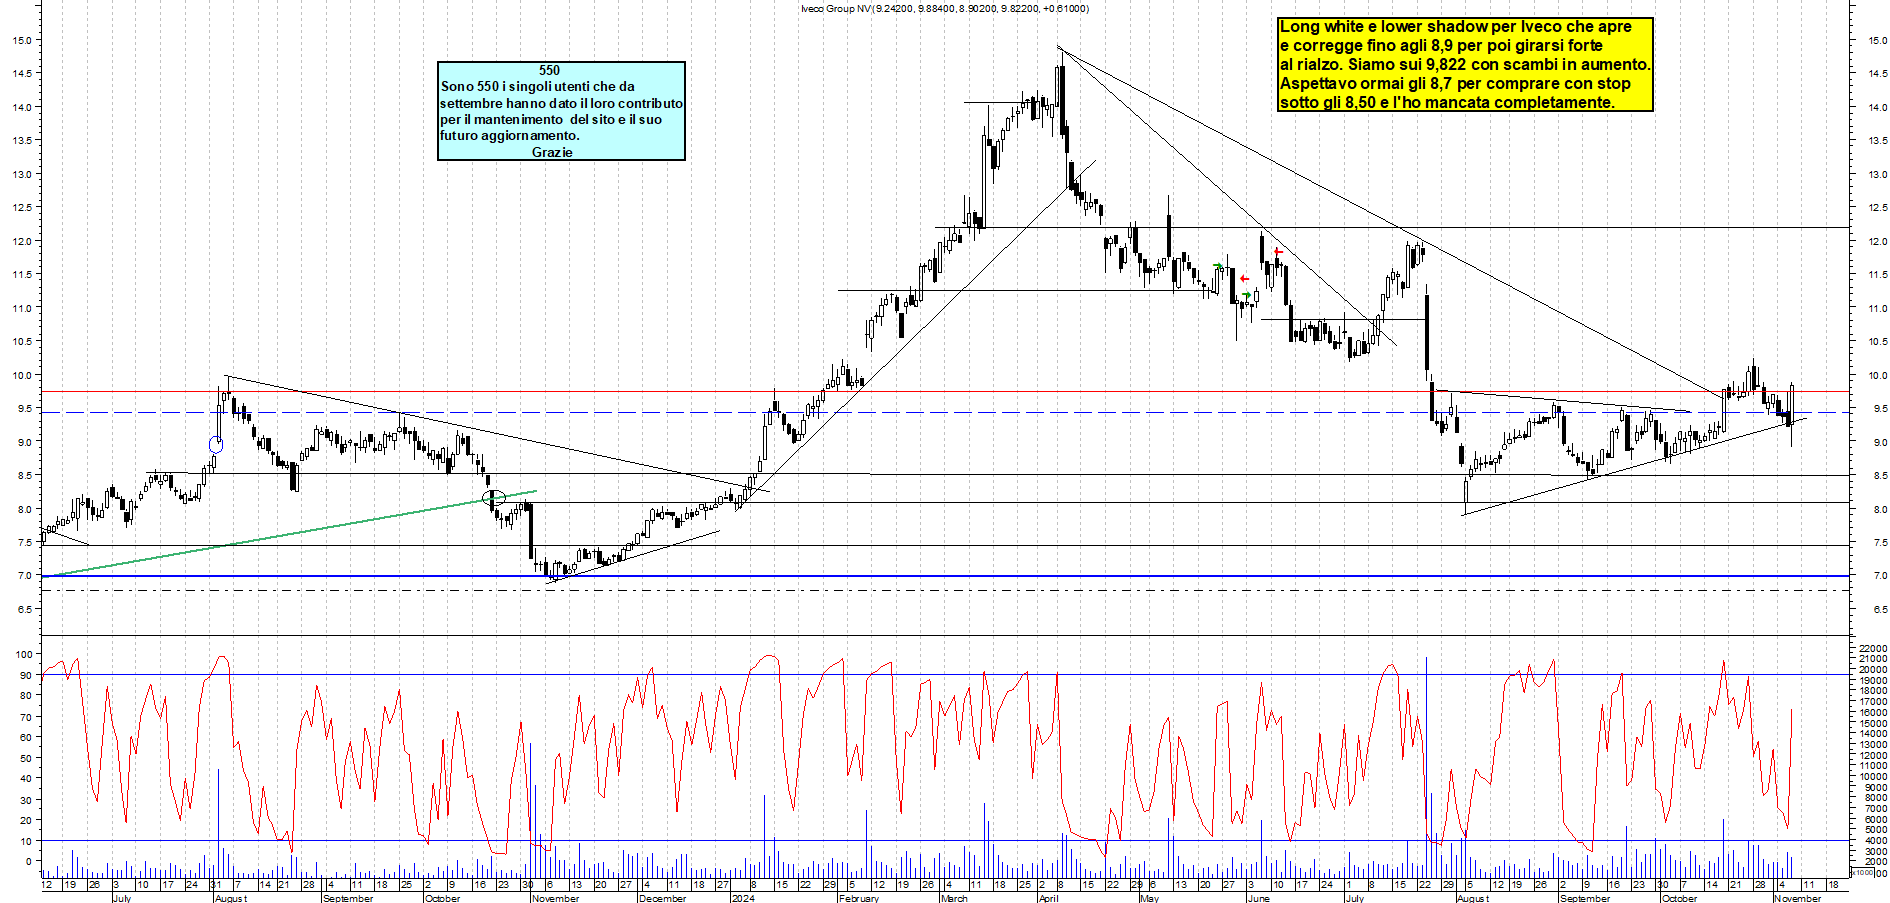This screenshot has height=903, width=1890.
Task: Click volume scale value 19000
Action: [1872, 681]
